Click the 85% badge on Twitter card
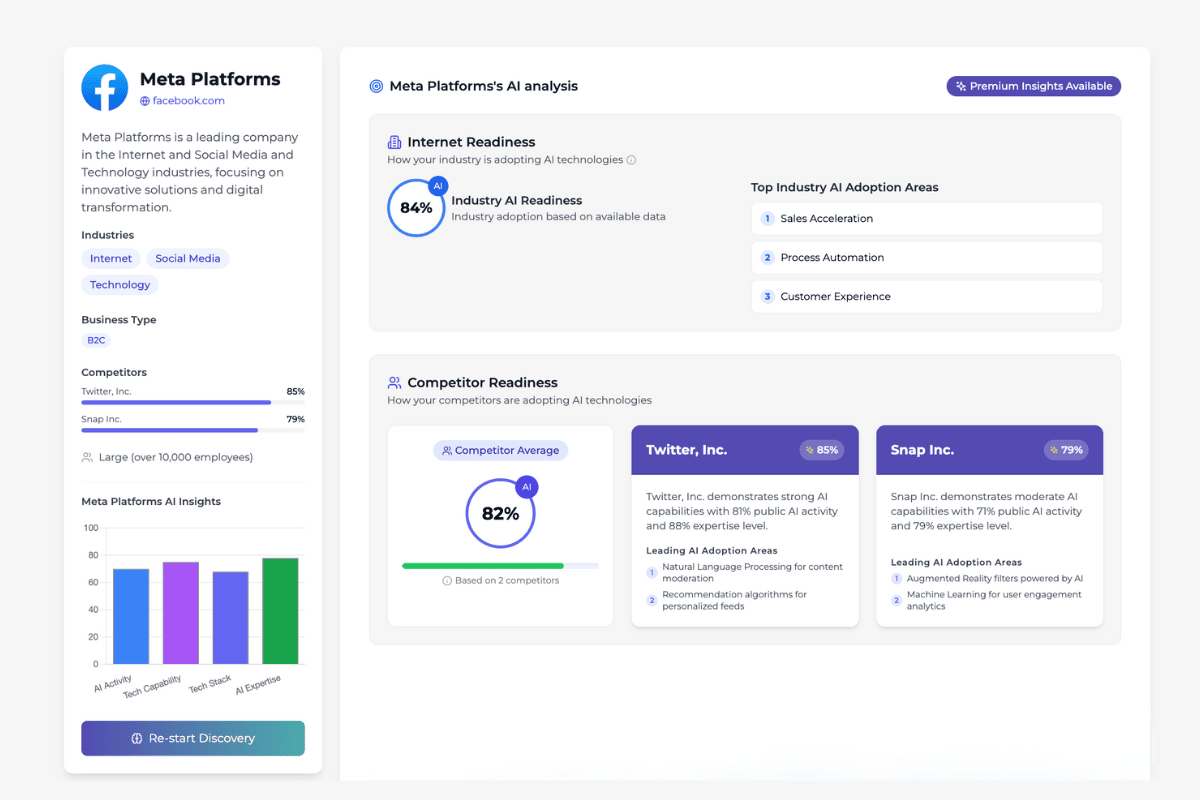1200x800 pixels. (821, 450)
